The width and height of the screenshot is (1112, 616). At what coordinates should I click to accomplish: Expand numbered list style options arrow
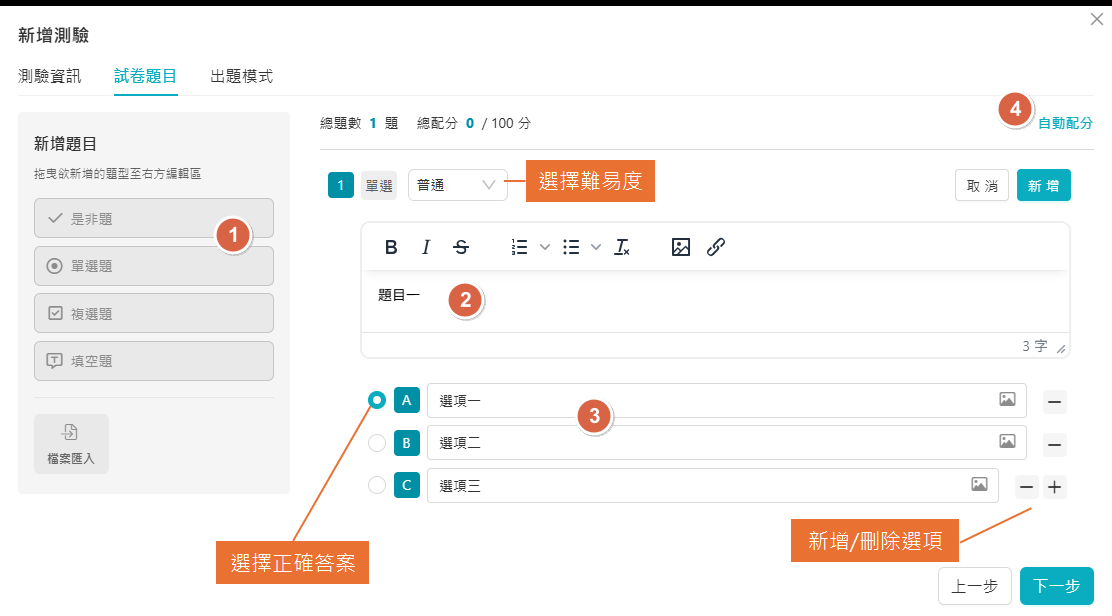(x=545, y=247)
